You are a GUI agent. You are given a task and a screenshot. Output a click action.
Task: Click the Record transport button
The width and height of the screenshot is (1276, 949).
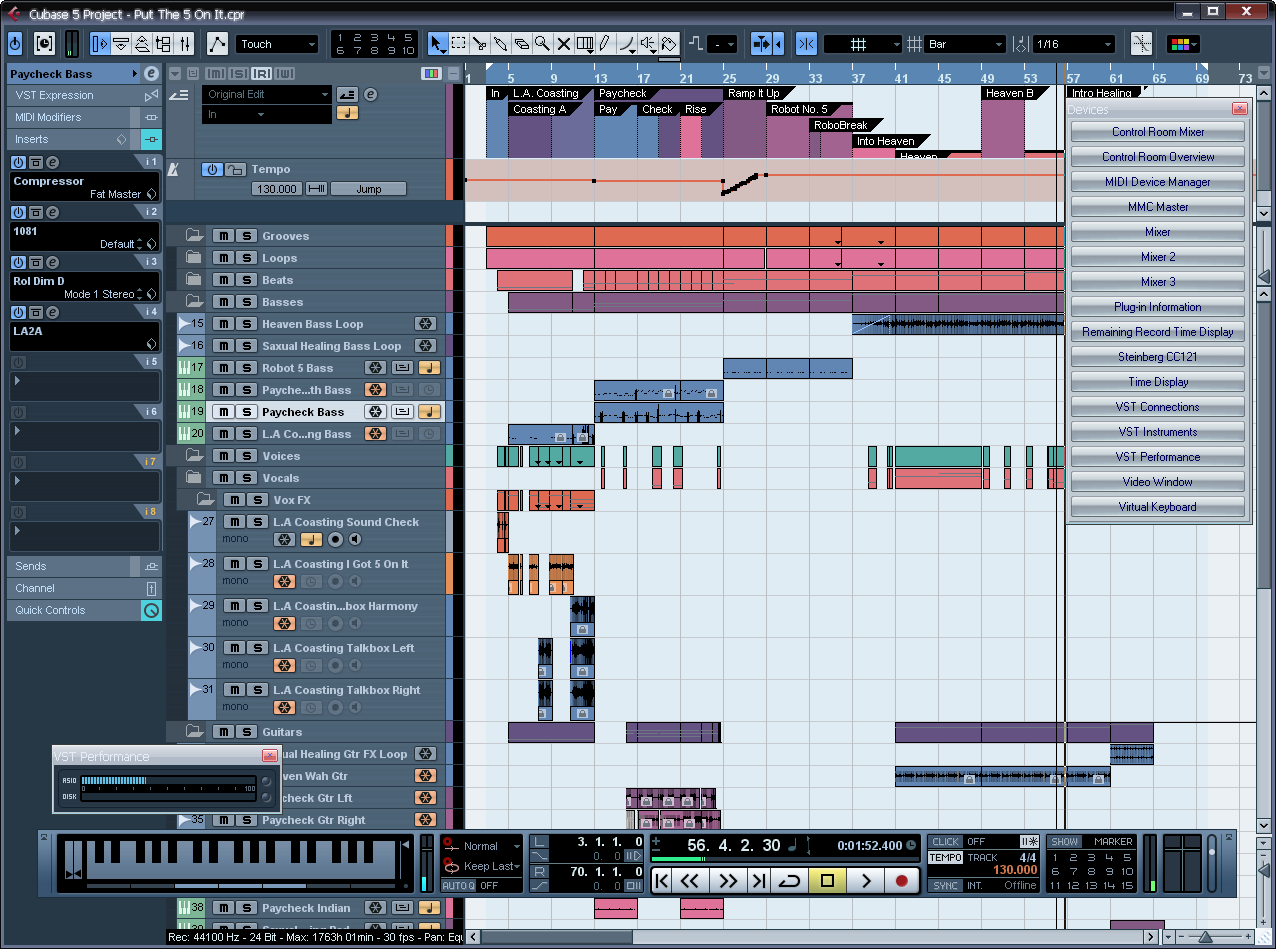(901, 881)
